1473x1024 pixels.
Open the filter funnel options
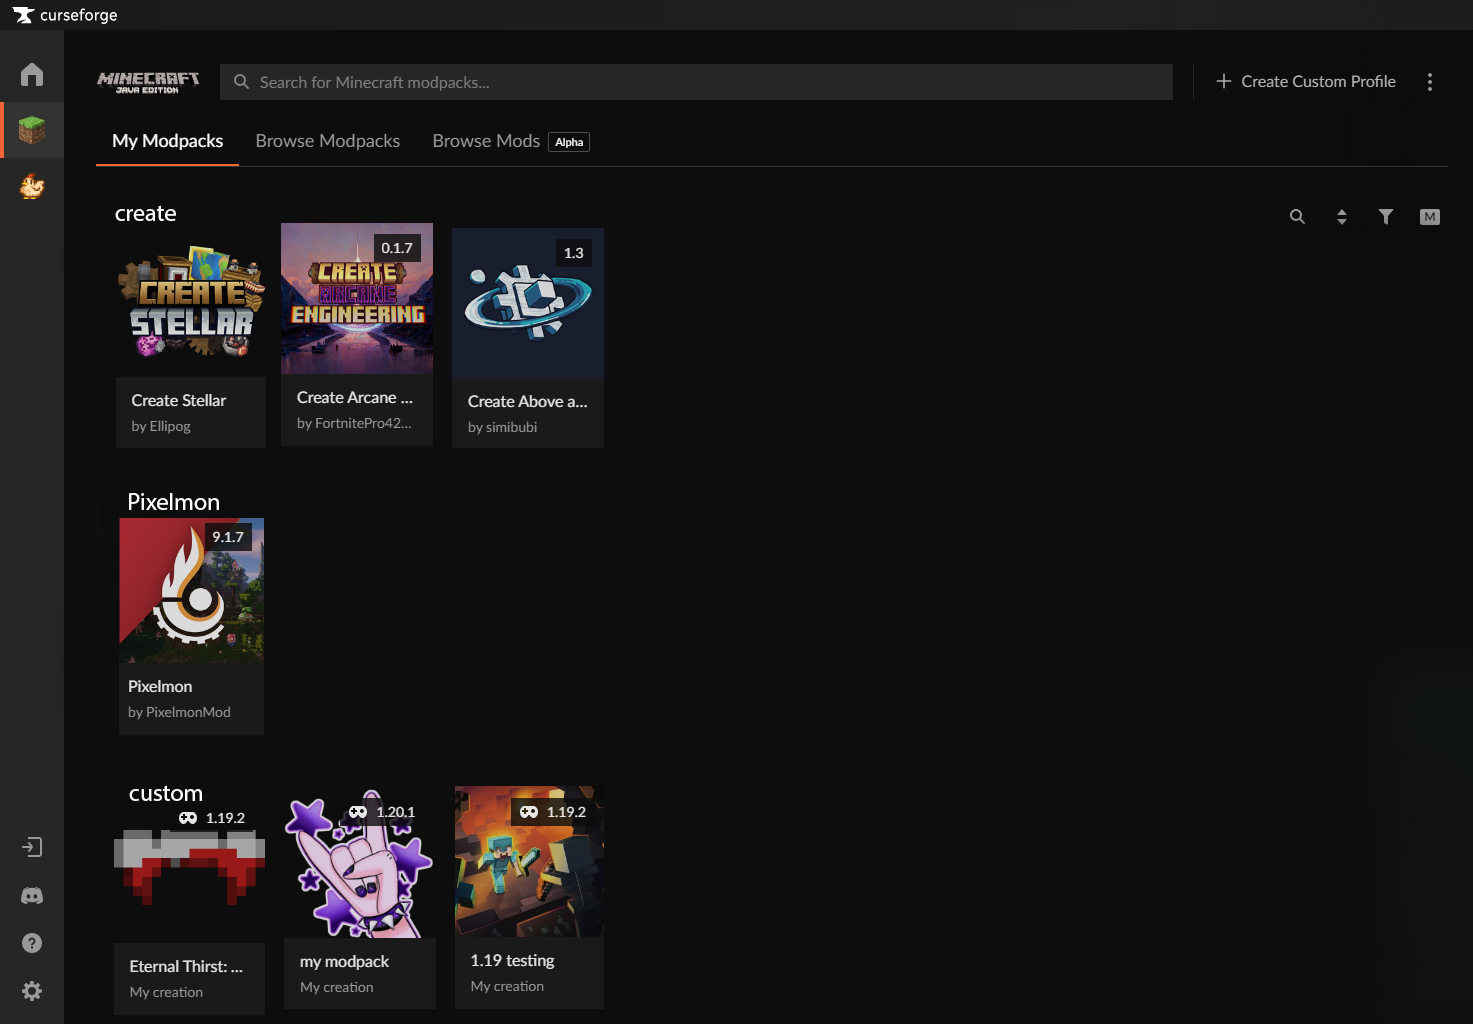(1386, 217)
